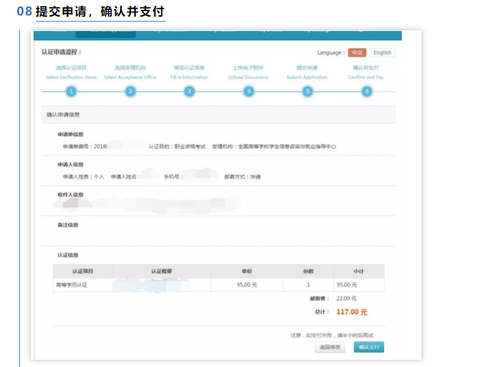Click the highlighted tab in the top navigation bar

coord(106,34)
